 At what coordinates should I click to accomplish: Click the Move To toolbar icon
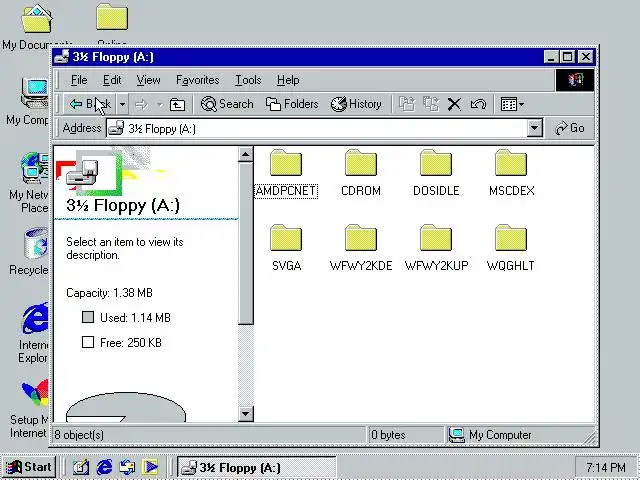pos(407,104)
